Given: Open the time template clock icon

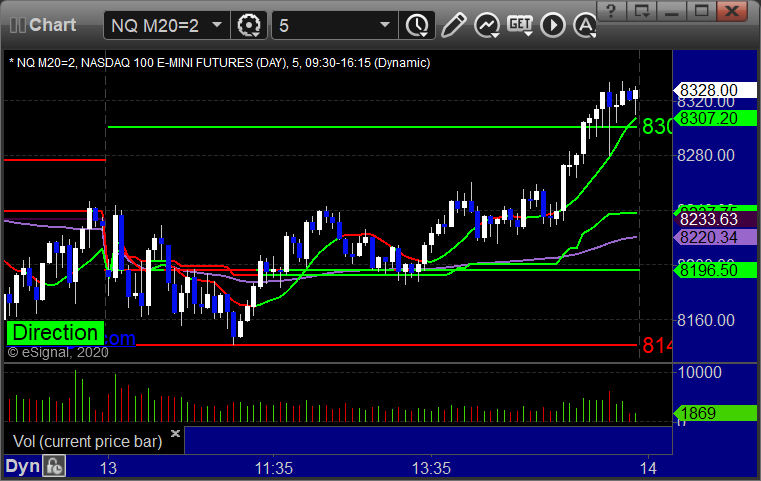Looking at the screenshot, I should click(417, 25).
